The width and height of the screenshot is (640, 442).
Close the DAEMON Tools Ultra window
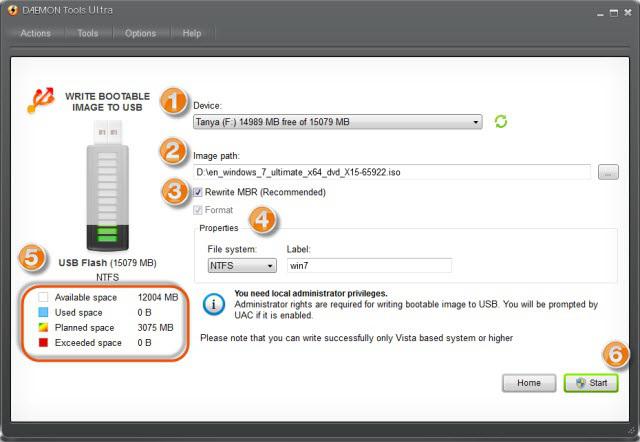pos(628,13)
